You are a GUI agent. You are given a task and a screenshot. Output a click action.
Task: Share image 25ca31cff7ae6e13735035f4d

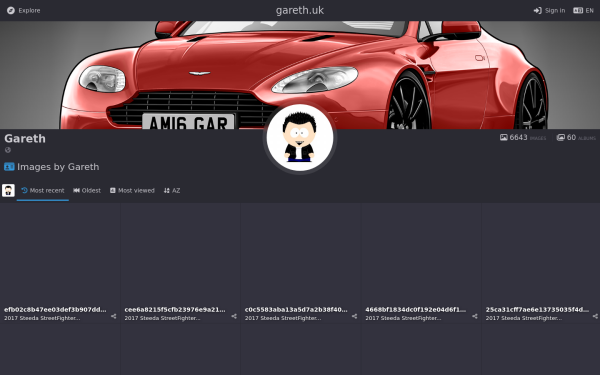click(595, 316)
